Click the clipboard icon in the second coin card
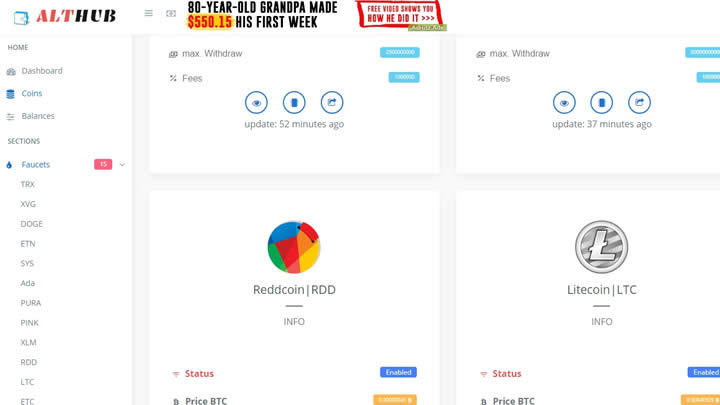This screenshot has height=405, width=720. (602, 102)
